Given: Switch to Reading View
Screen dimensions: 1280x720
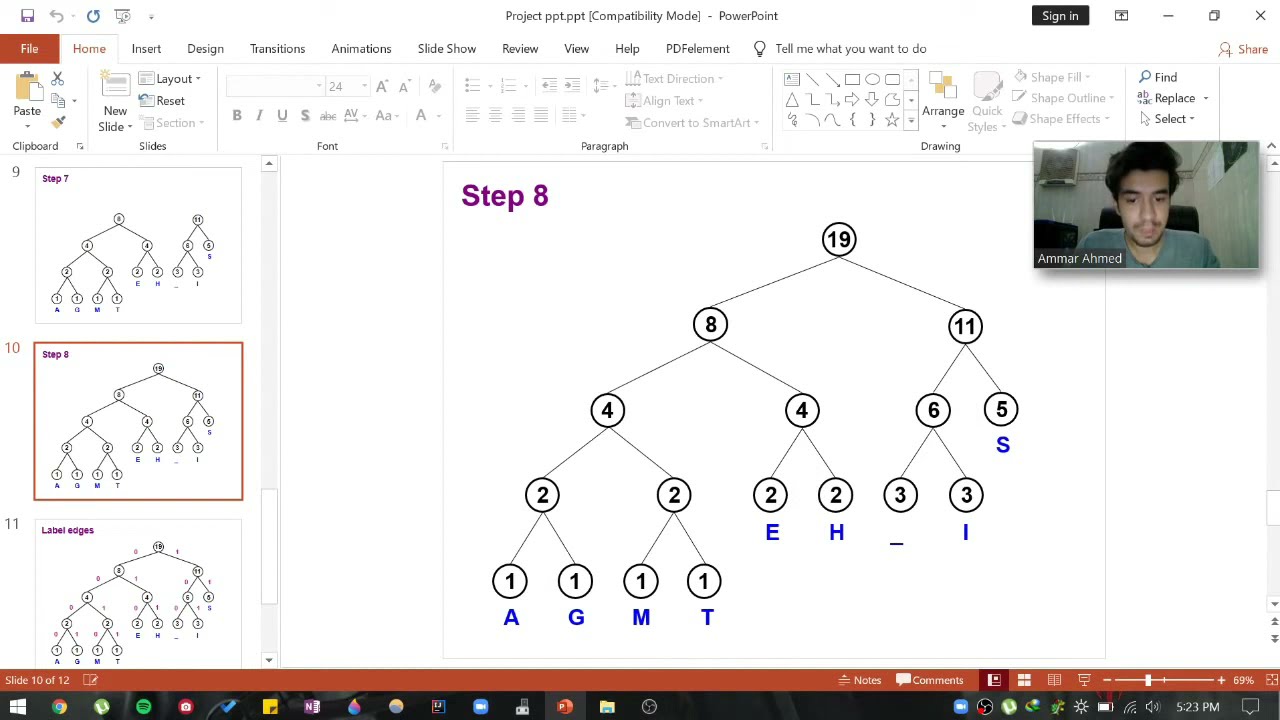Looking at the screenshot, I should pos(1054,680).
